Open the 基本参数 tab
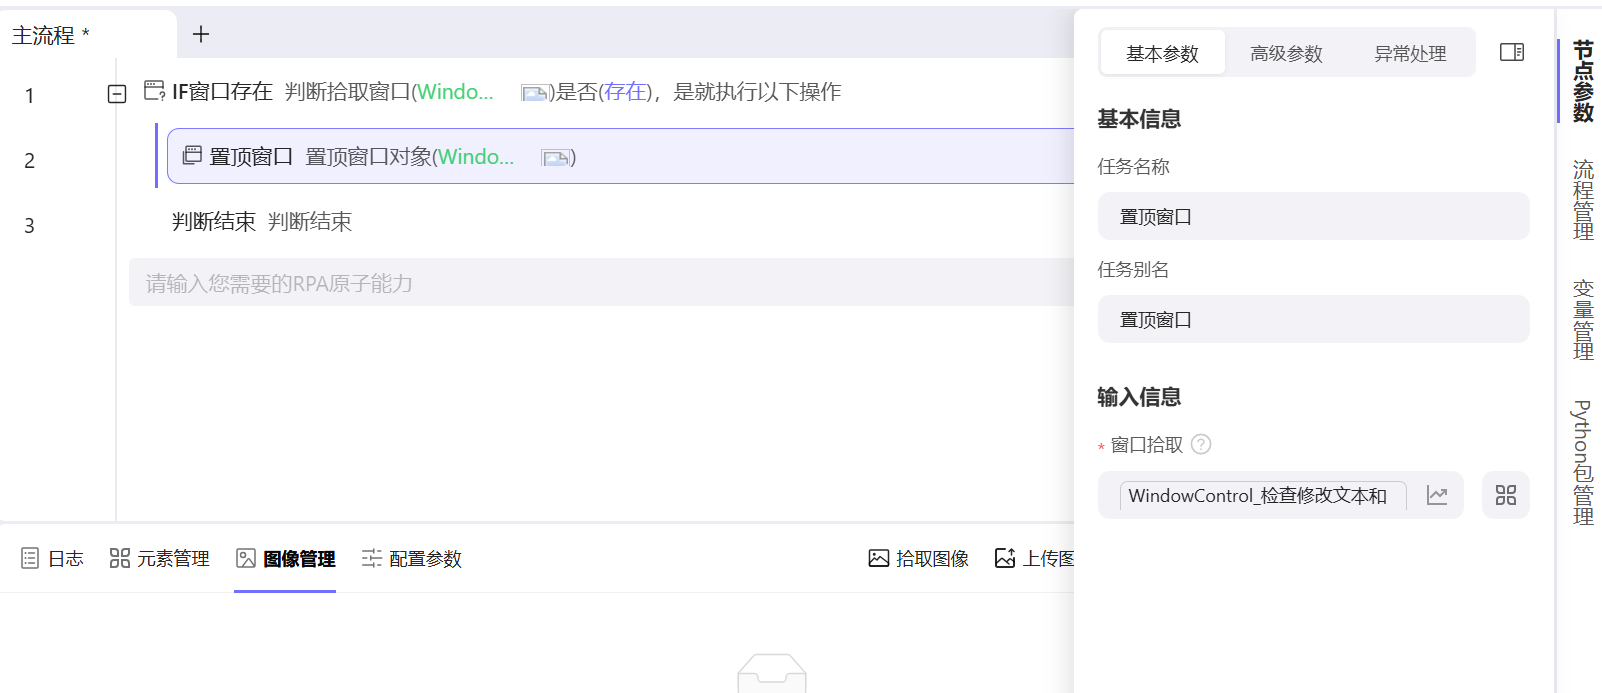This screenshot has width=1602, height=693. [1162, 53]
